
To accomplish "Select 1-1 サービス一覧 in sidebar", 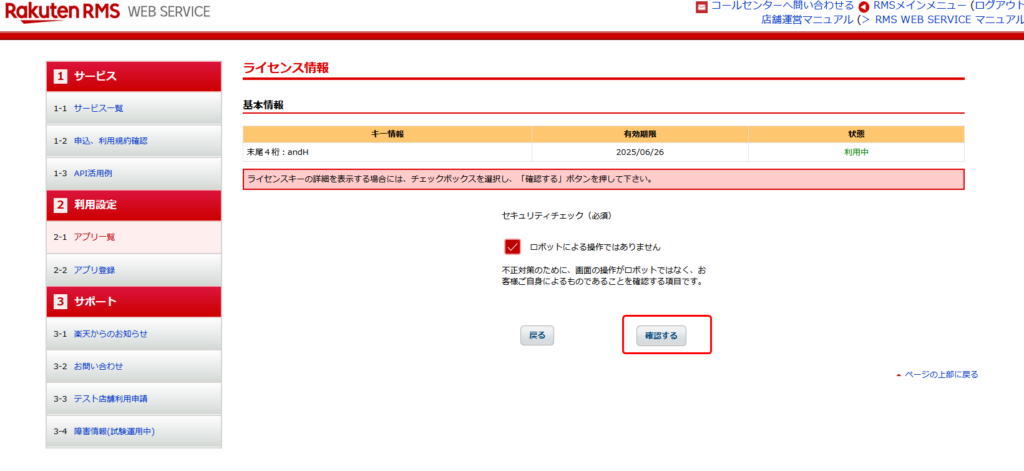I will 98,108.
